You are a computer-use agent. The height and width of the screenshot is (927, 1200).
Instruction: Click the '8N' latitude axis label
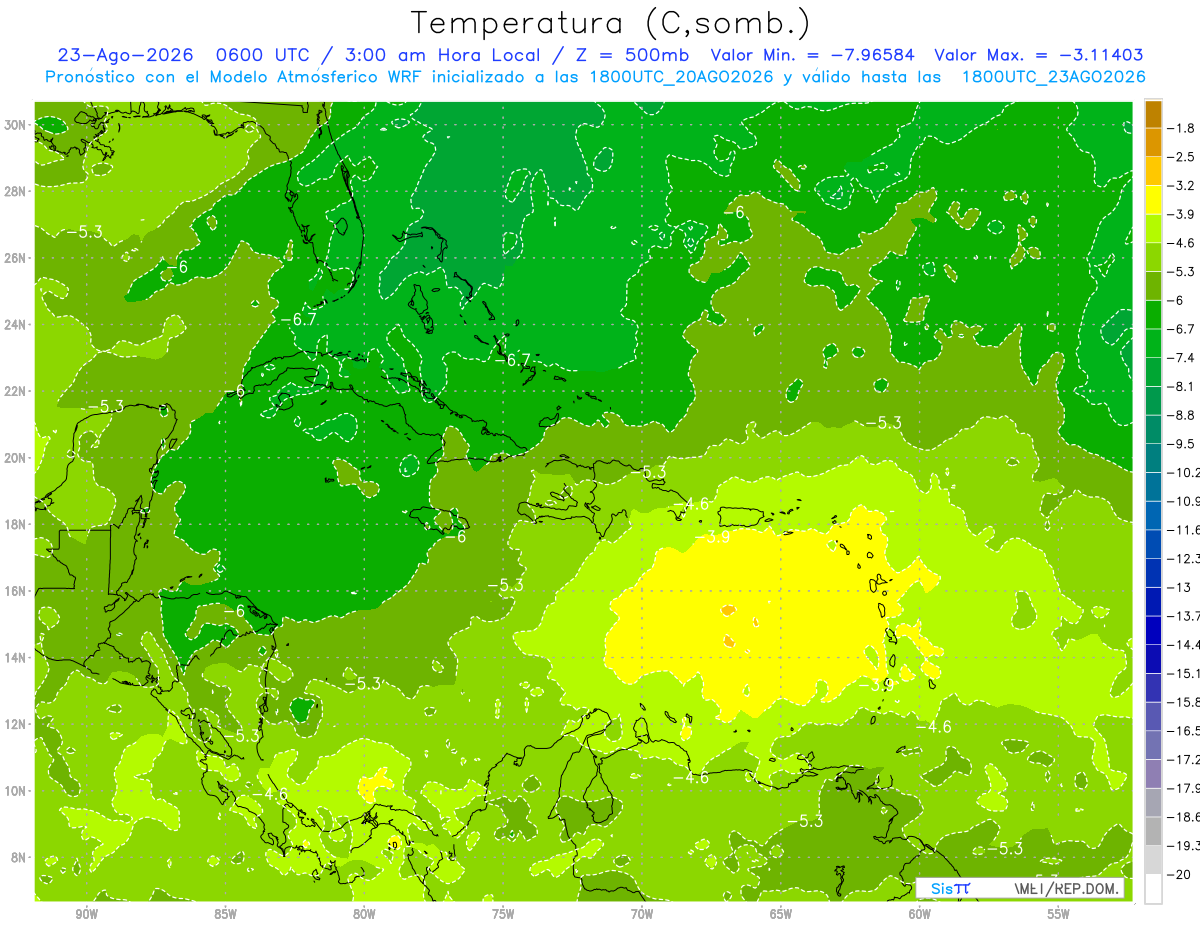coord(20,857)
